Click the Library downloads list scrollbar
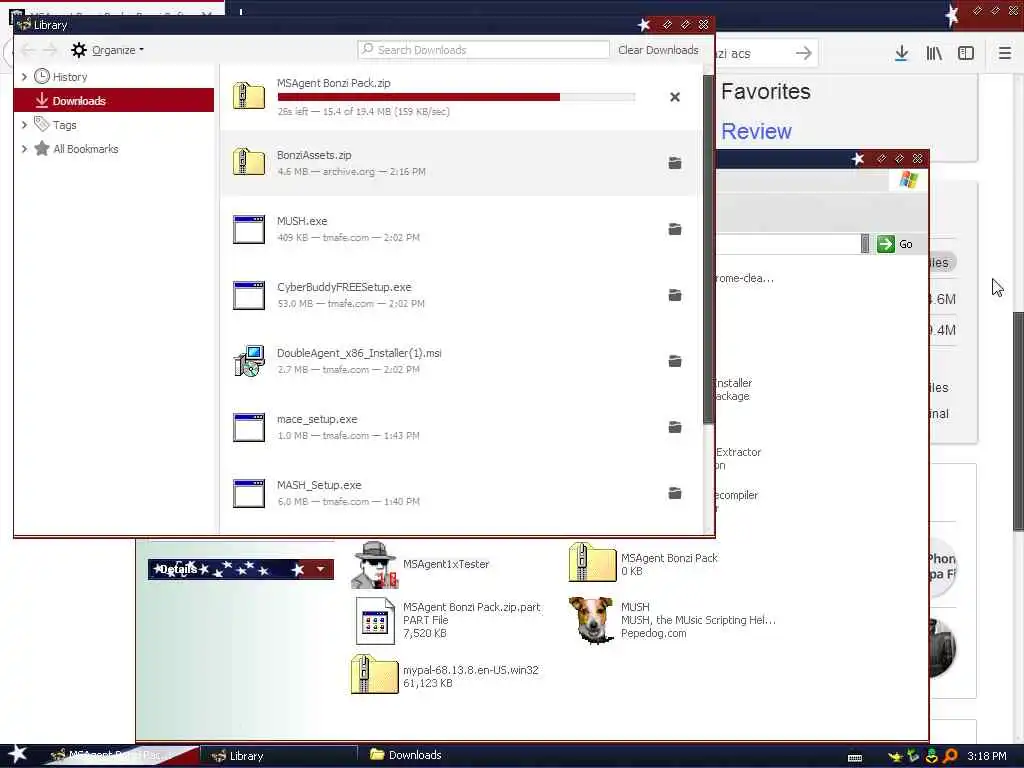 tap(709, 249)
